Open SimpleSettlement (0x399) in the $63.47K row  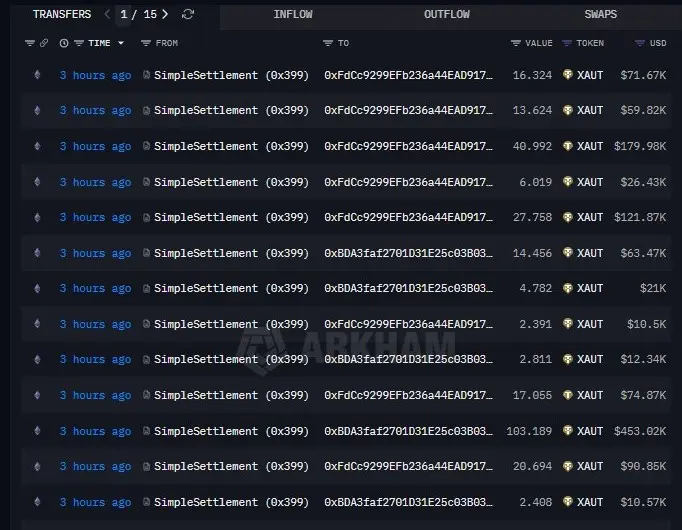(231, 253)
